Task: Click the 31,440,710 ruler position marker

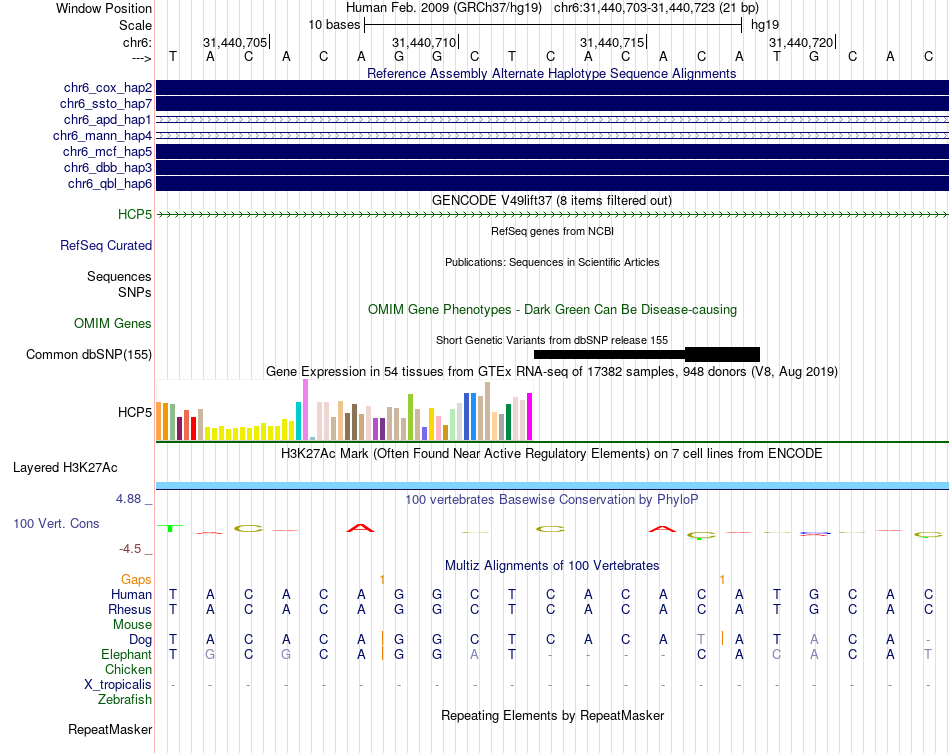Action: (425, 42)
